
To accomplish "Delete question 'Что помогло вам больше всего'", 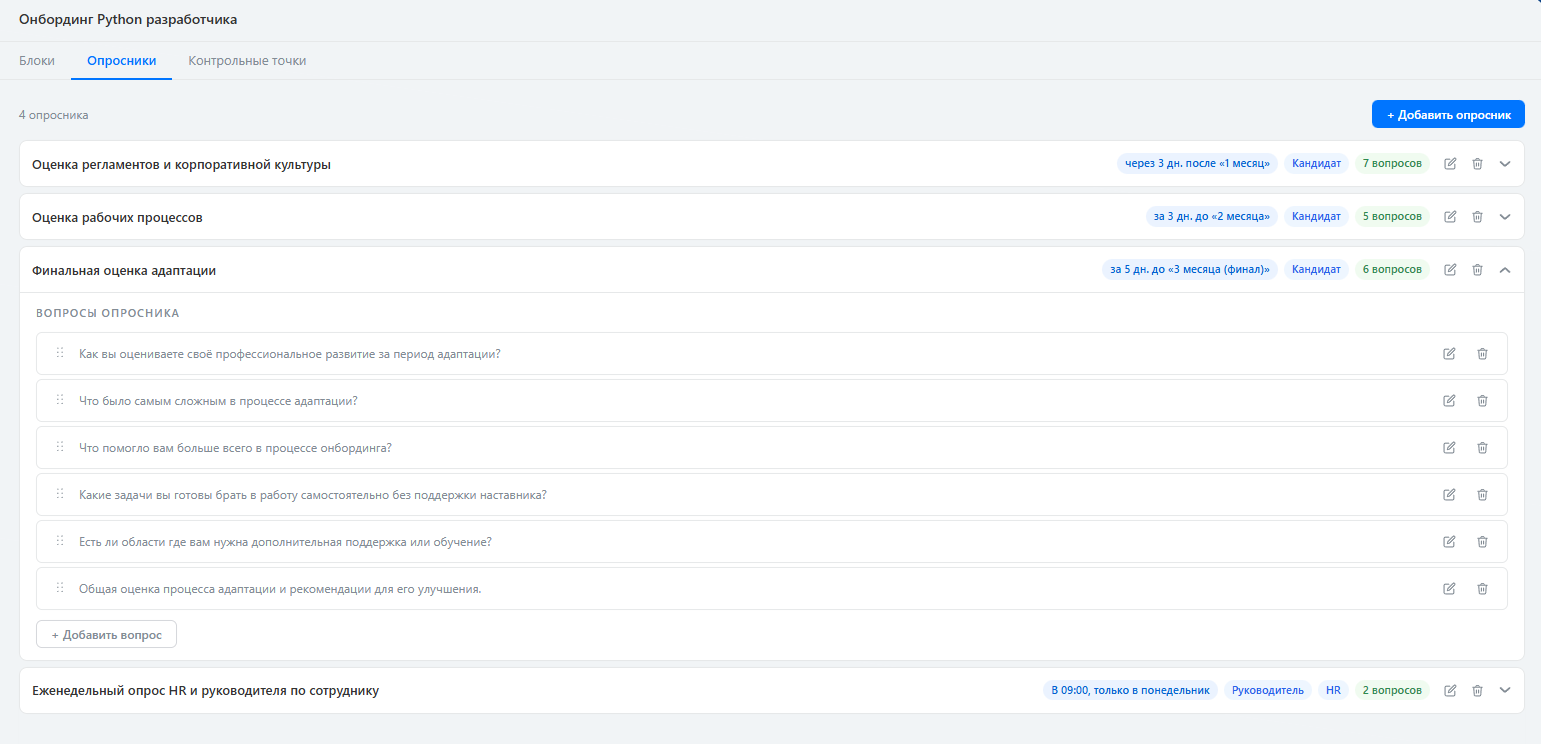I will click(x=1482, y=448).
